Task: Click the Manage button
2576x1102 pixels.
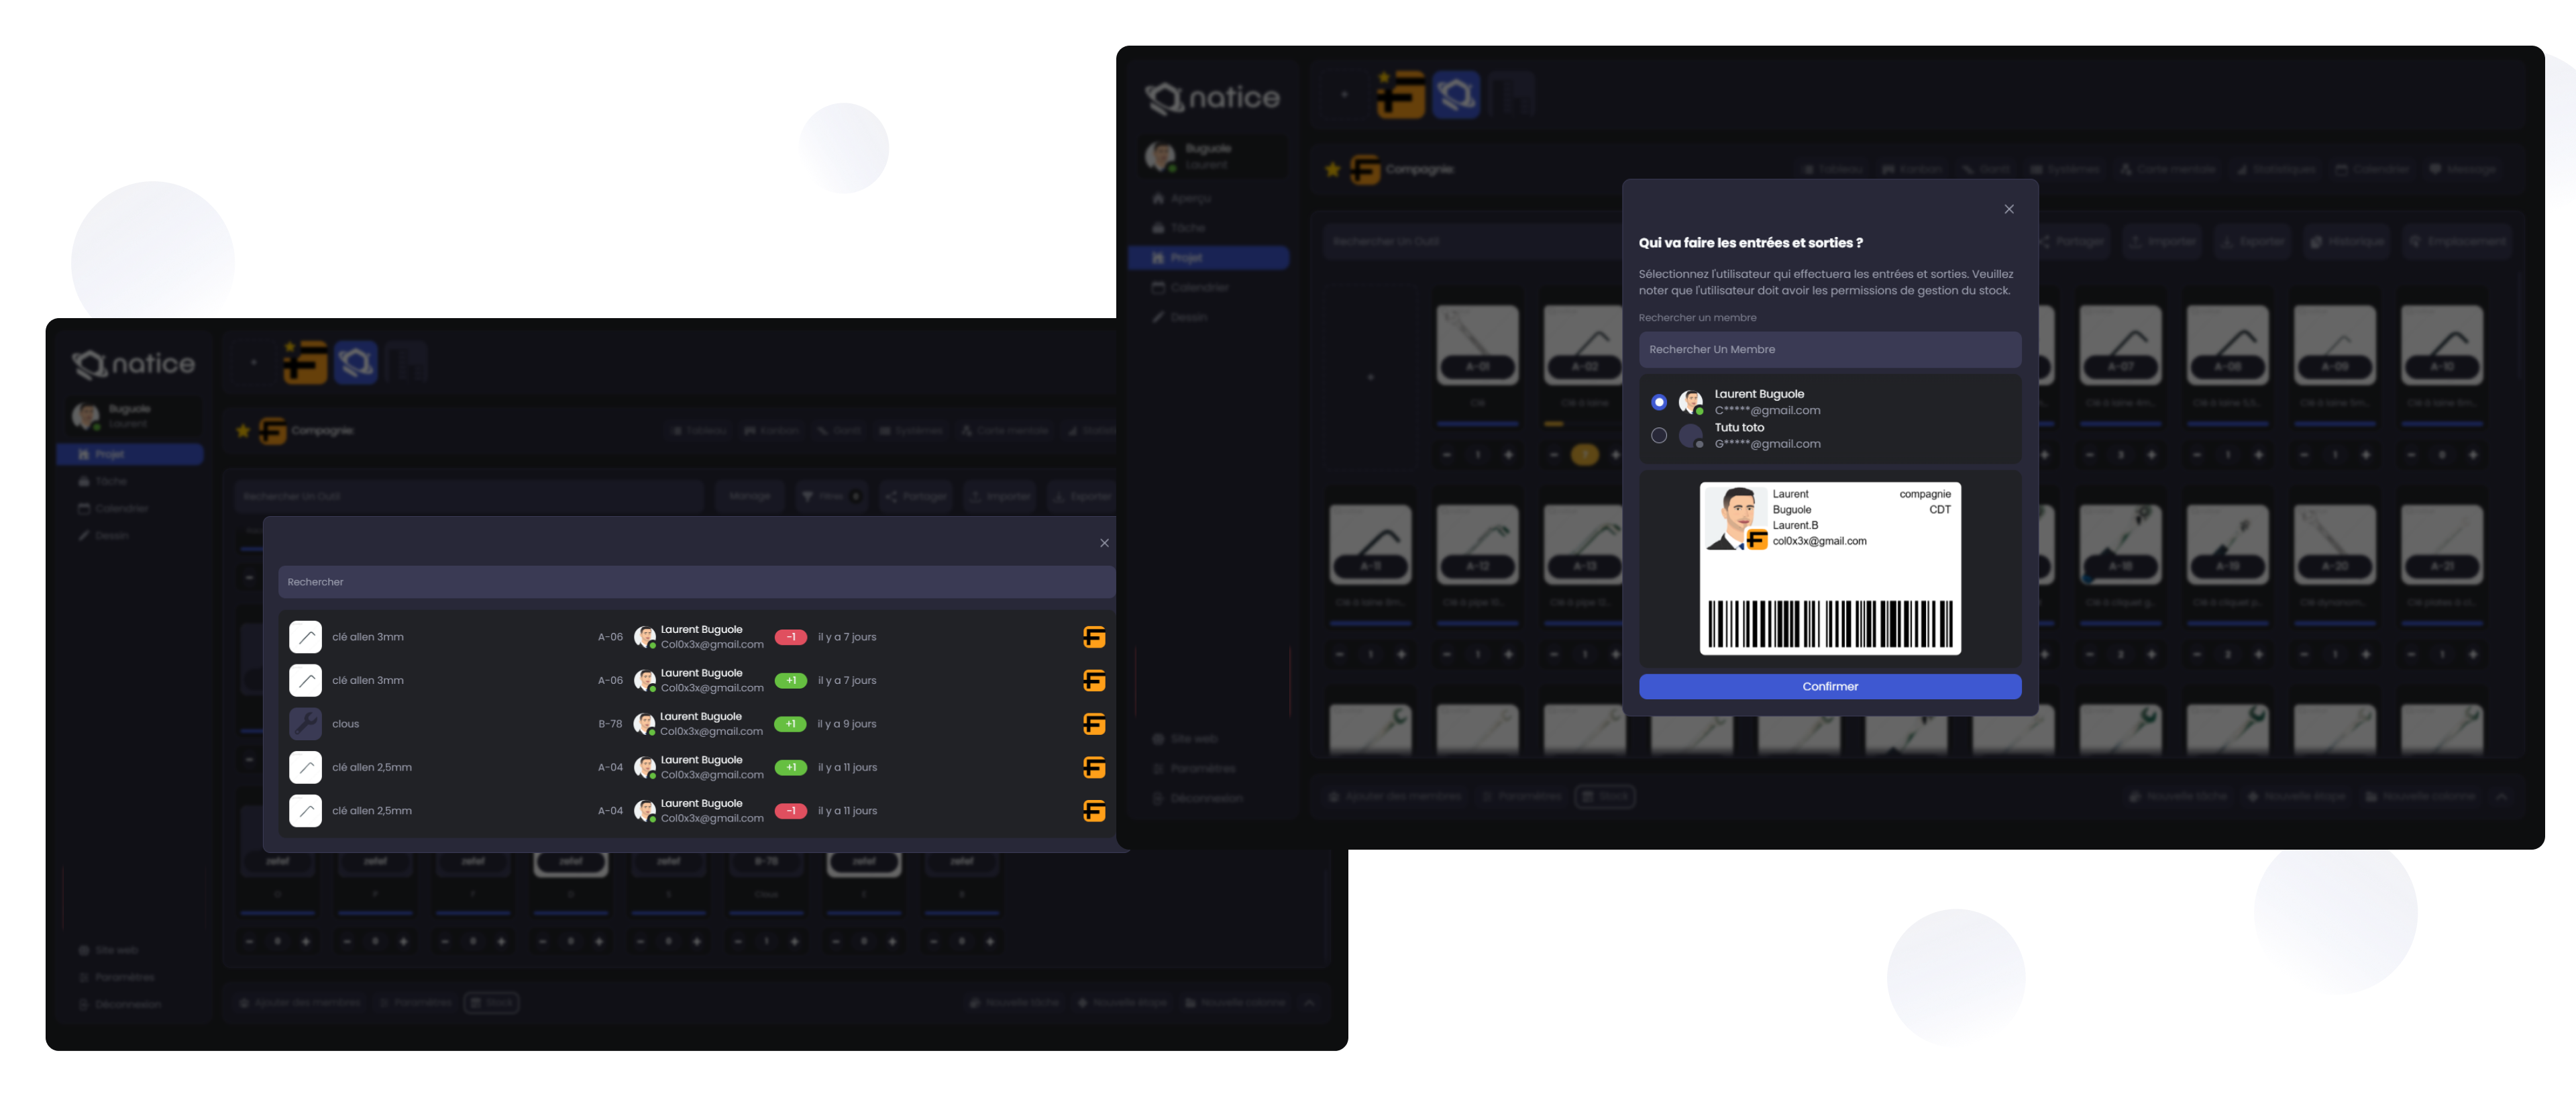Action: coord(750,496)
